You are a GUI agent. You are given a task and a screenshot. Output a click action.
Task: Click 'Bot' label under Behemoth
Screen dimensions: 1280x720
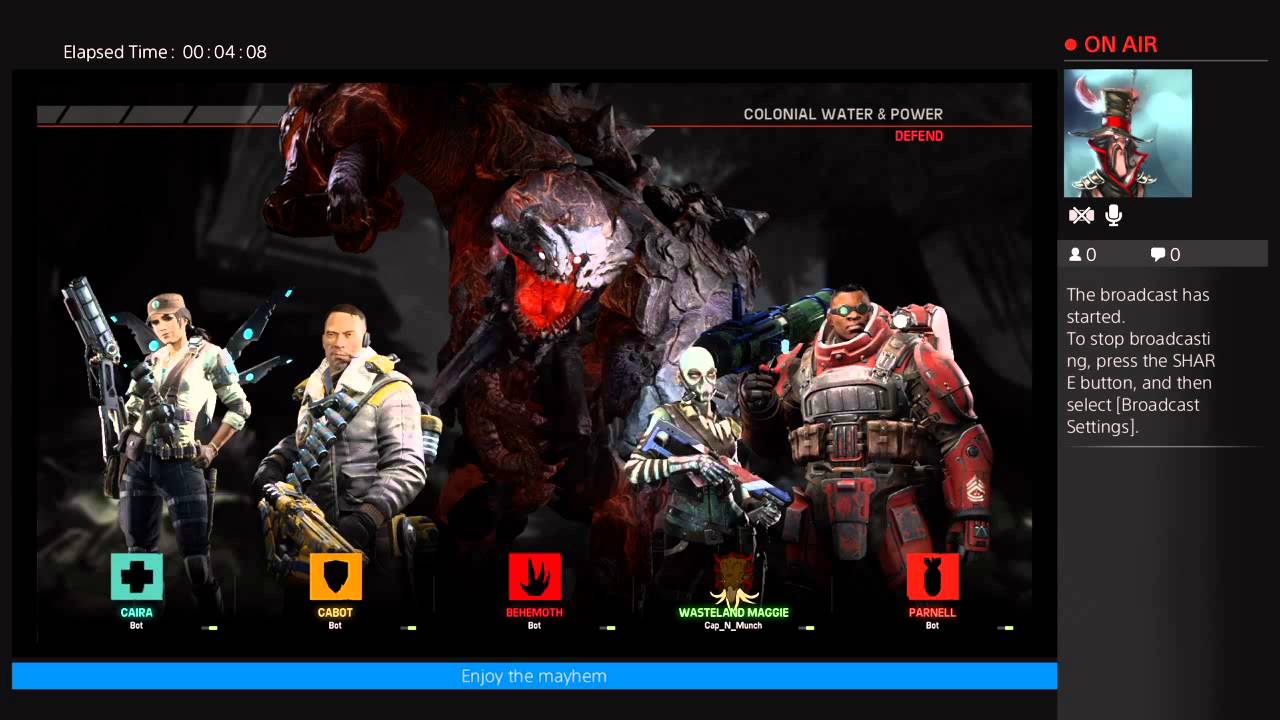(534, 626)
